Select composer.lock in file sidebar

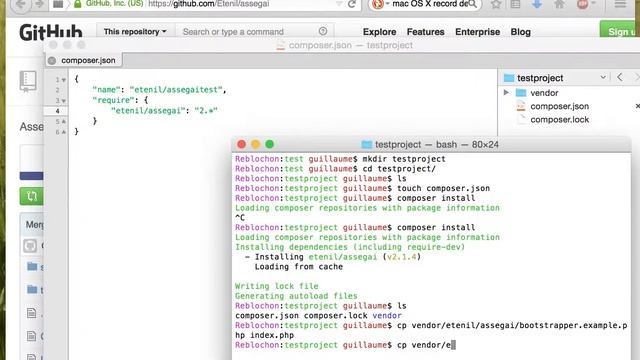(559, 120)
